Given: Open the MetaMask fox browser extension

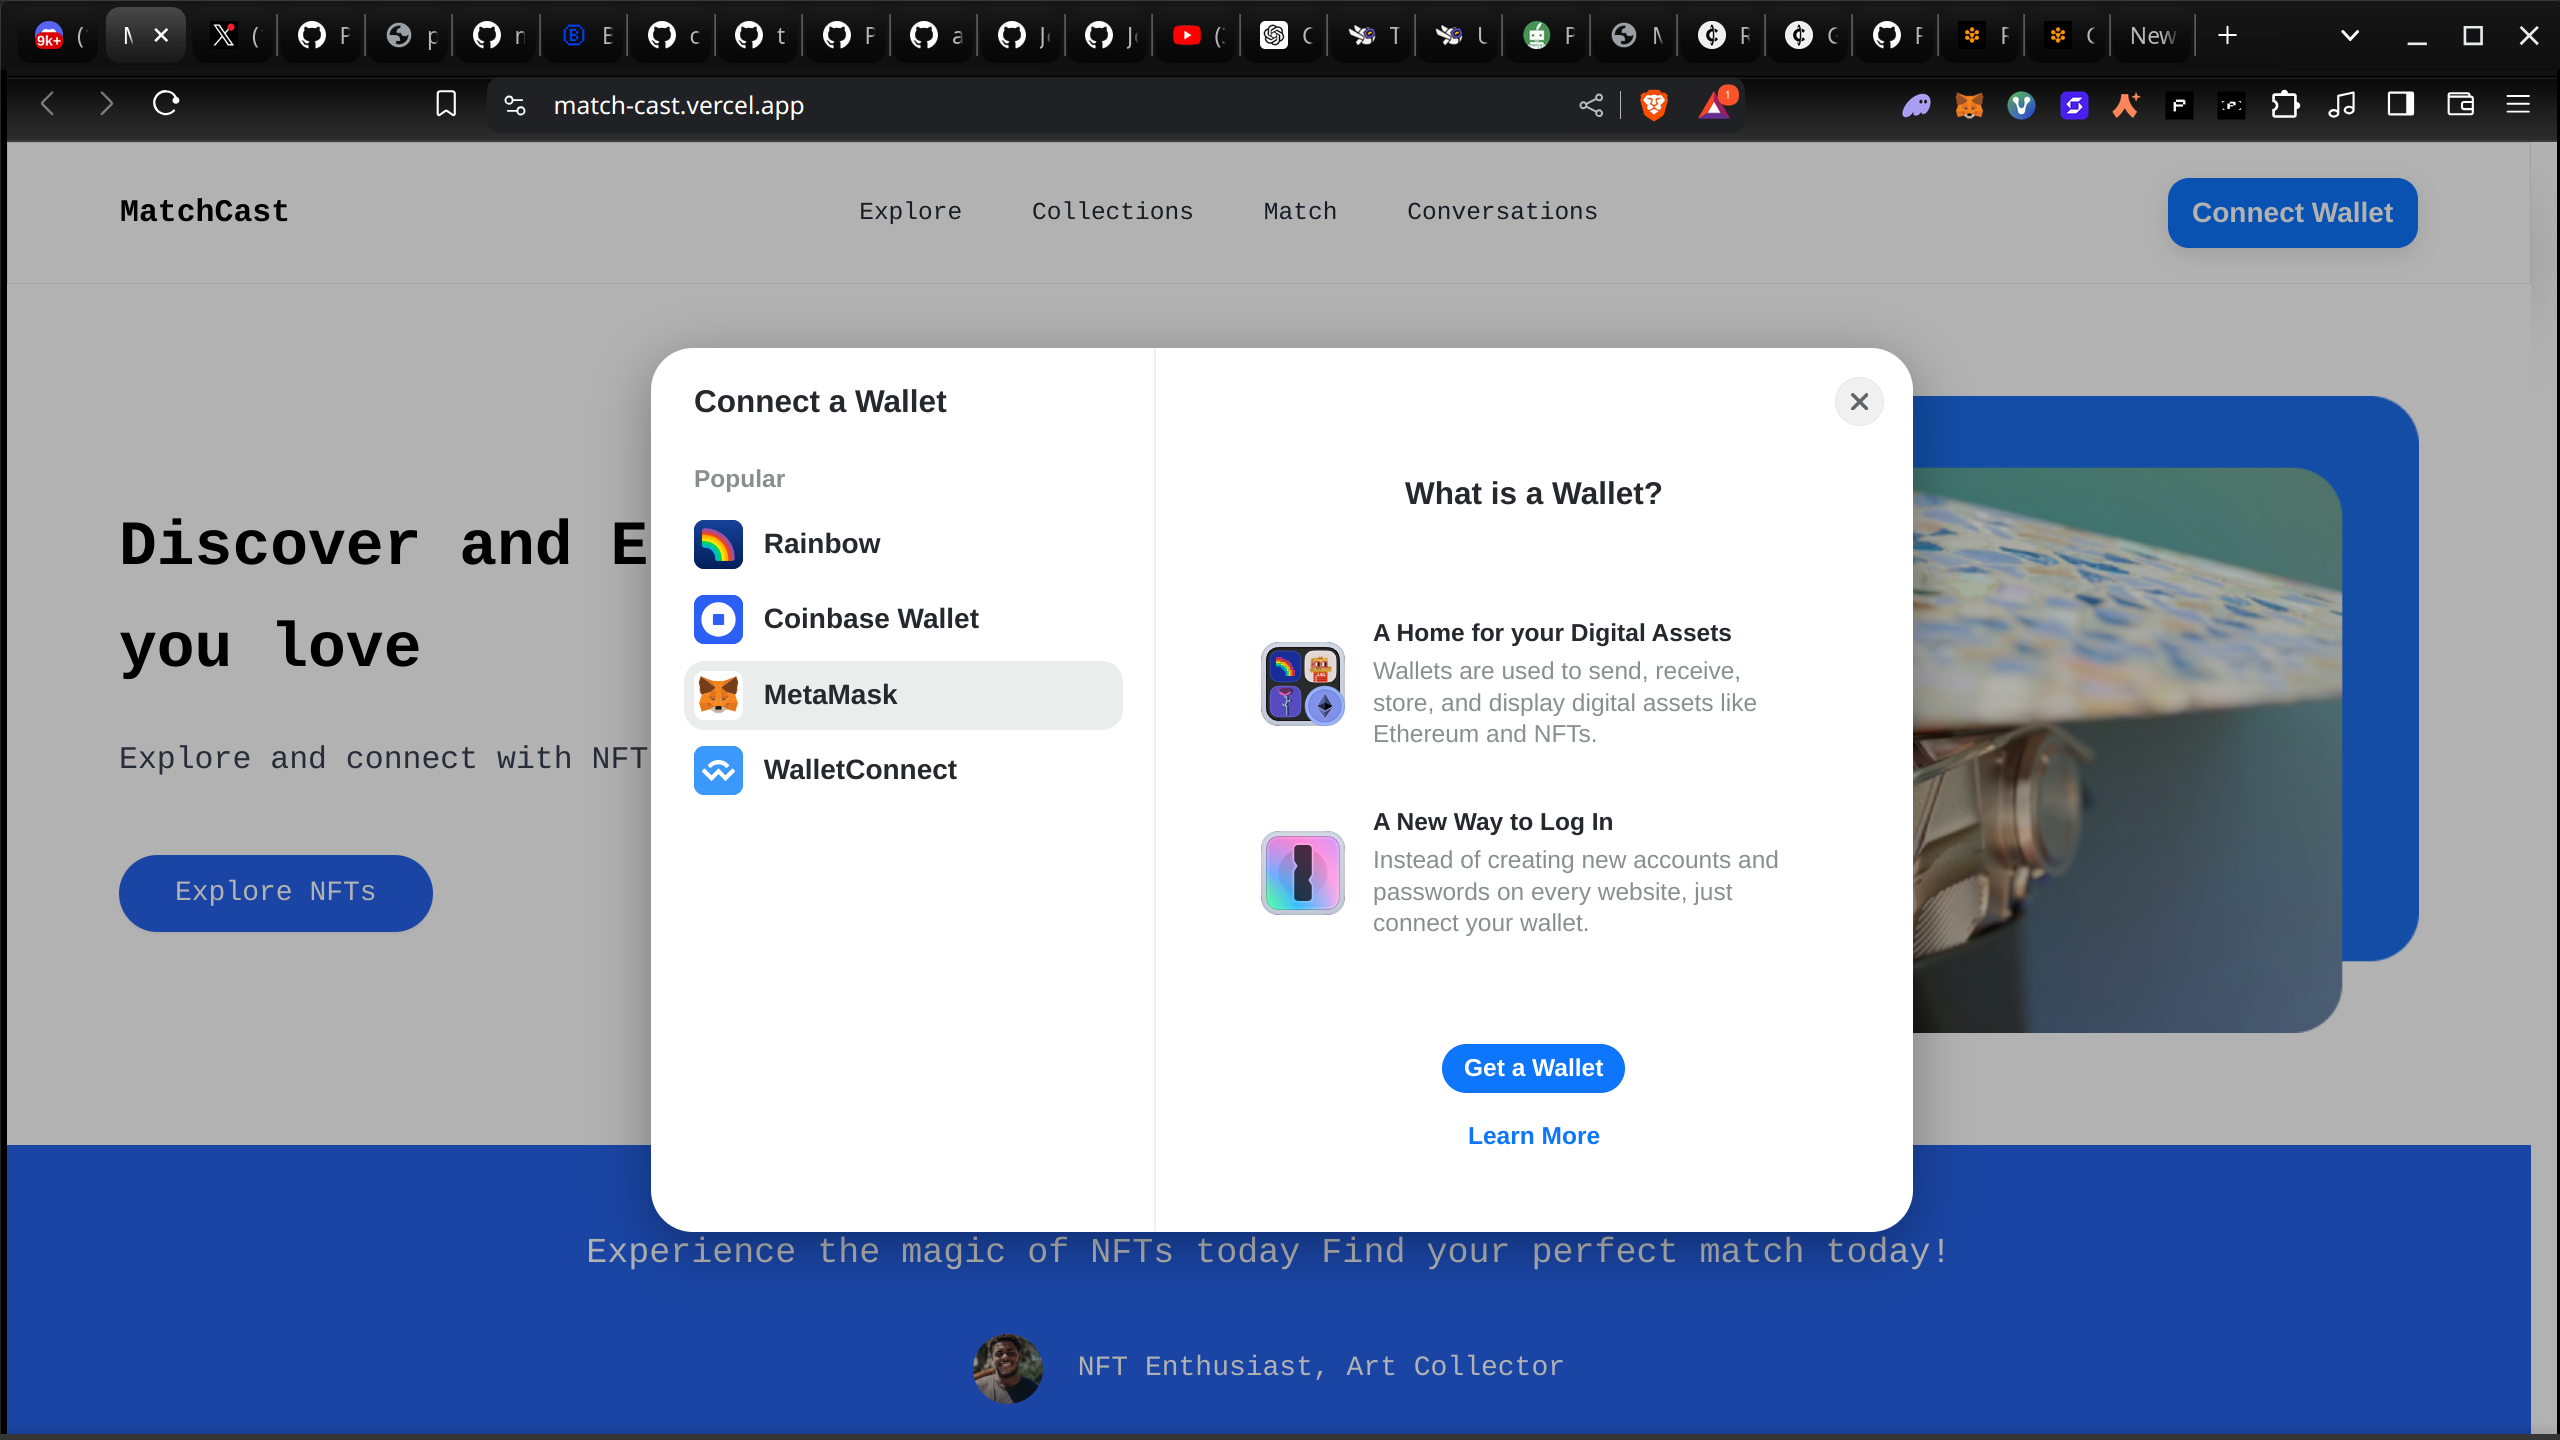Looking at the screenshot, I should 1969,105.
